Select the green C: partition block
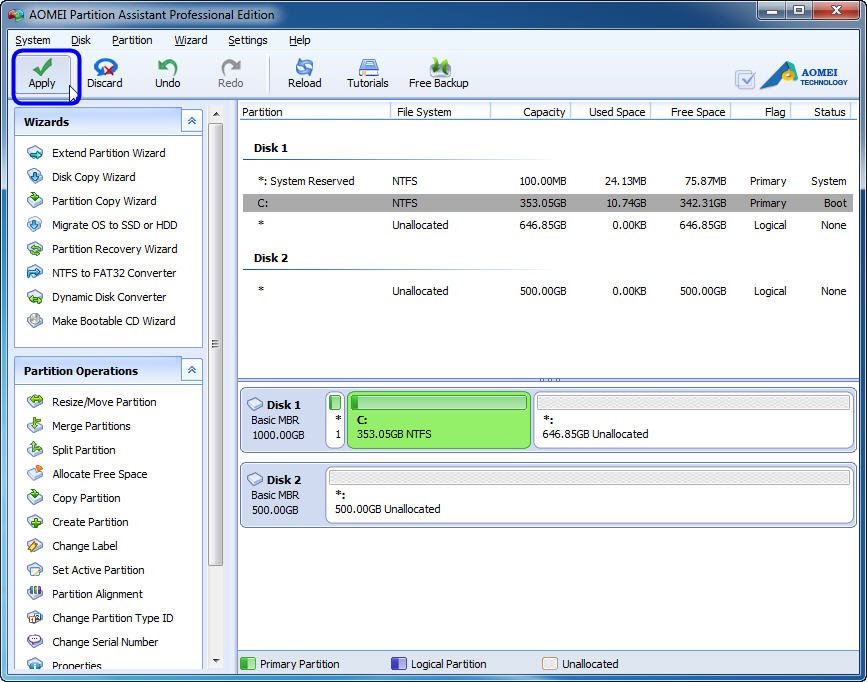Image resolution: width=867 pixels, height=682 pixels. pyautogui.click(x=439, y=421)
